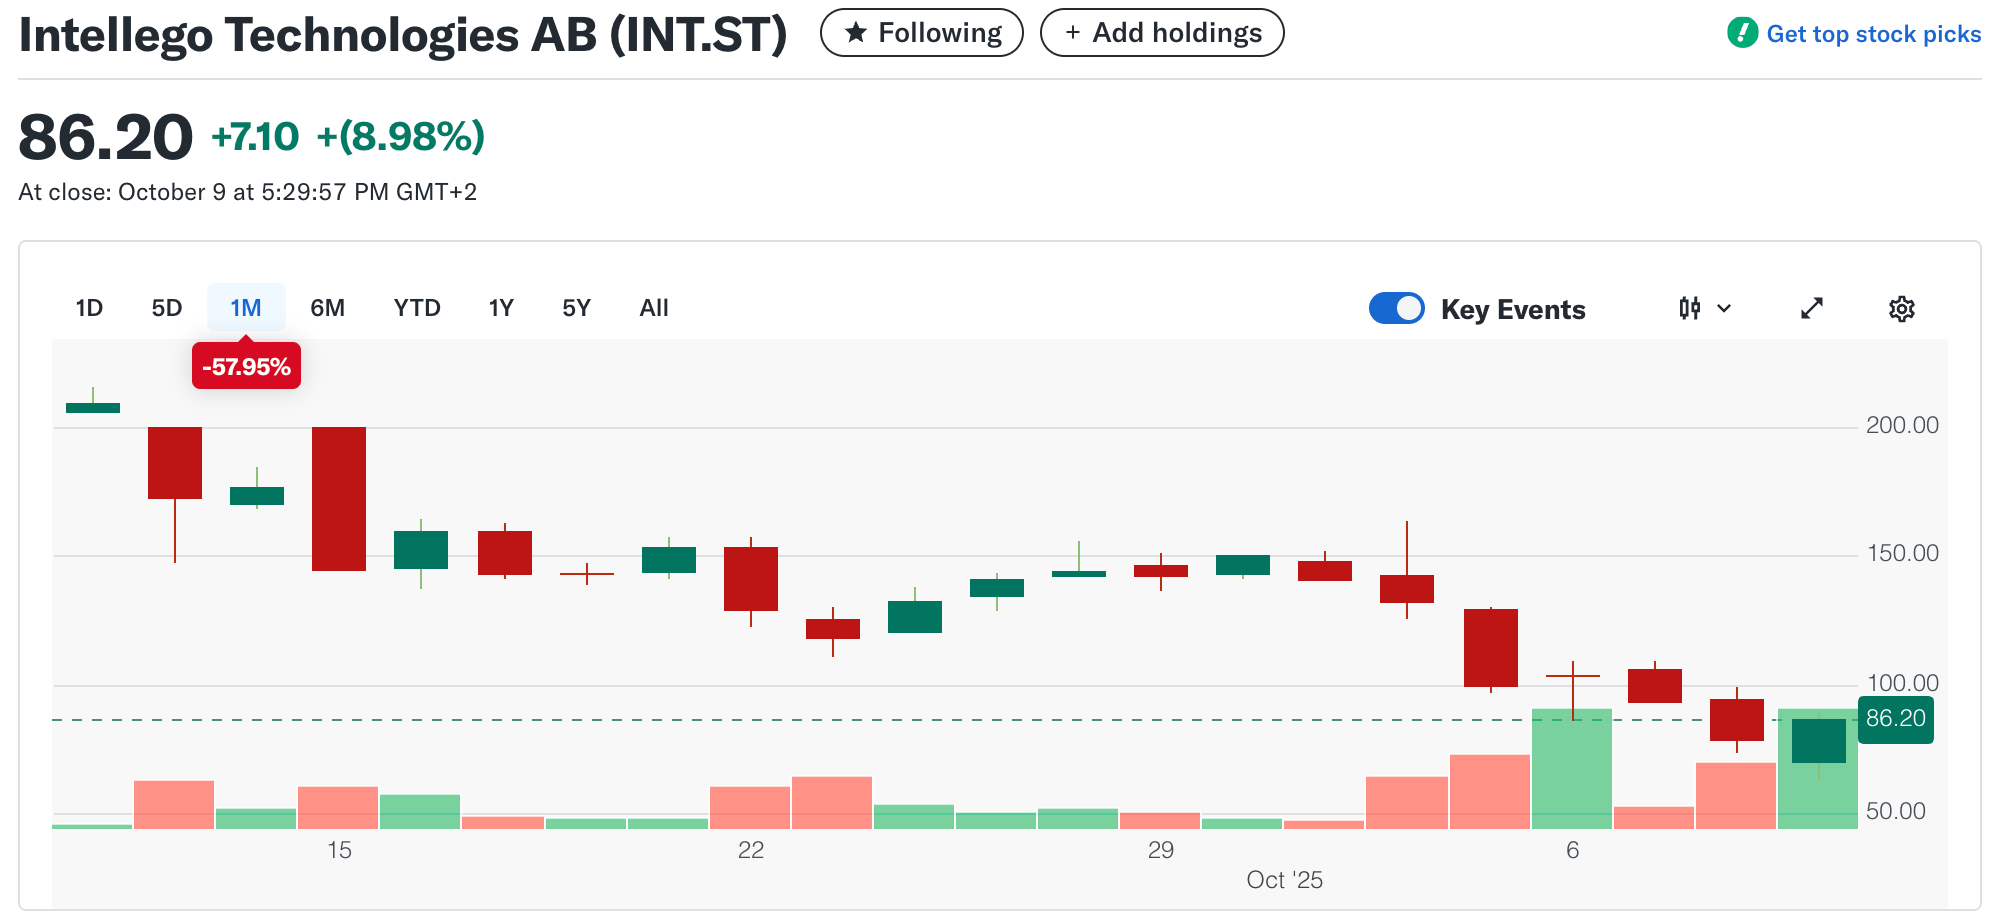
Task: Select the 1Y range tab
Action: (x=501, y=308)
